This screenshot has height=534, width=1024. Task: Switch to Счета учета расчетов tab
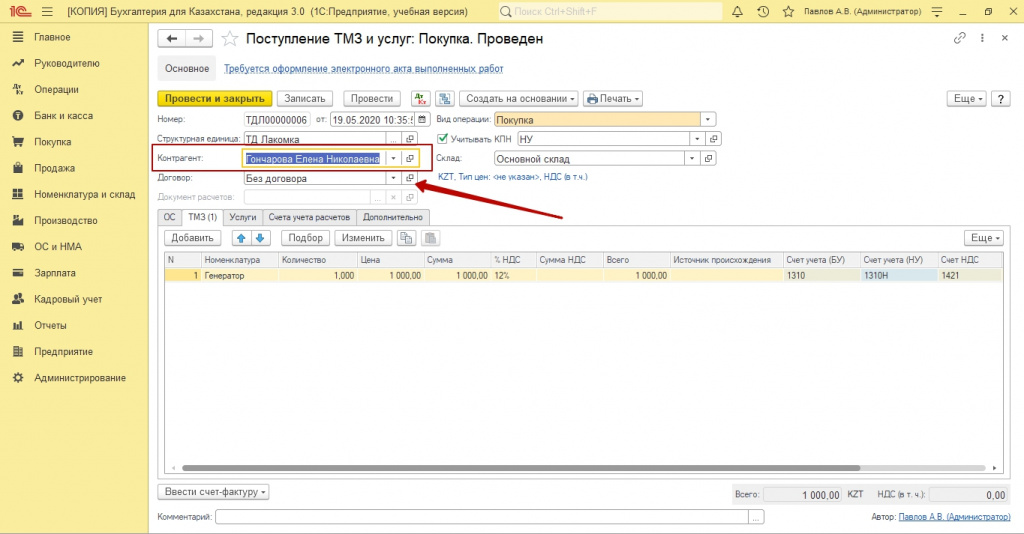click(309, 217)
